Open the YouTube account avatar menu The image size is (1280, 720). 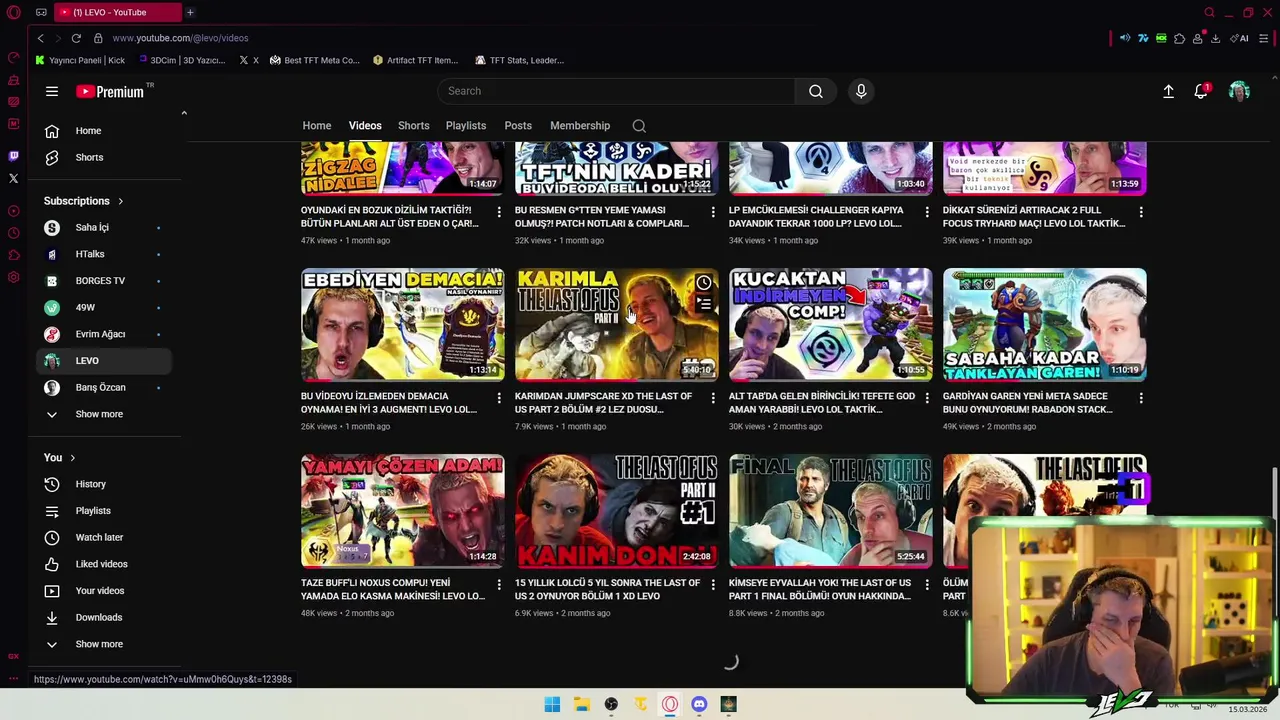pos(1239,91)
